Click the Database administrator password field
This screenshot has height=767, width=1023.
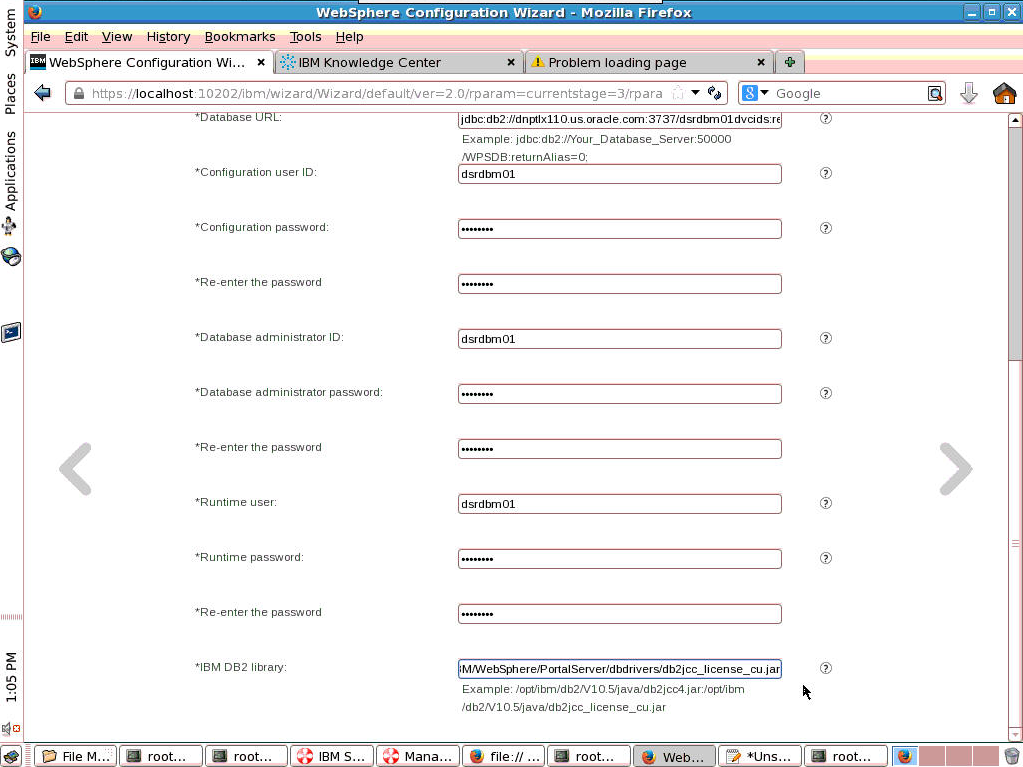pos(620,394)
